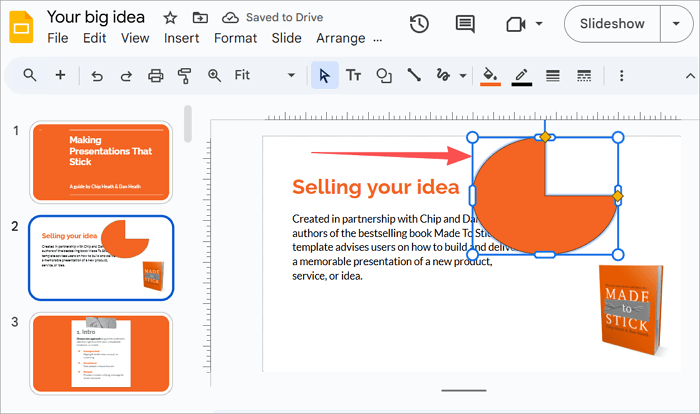700x414 pixels.
Task: Star the Your big idea presentation
Action: click(x=170, y=18)
